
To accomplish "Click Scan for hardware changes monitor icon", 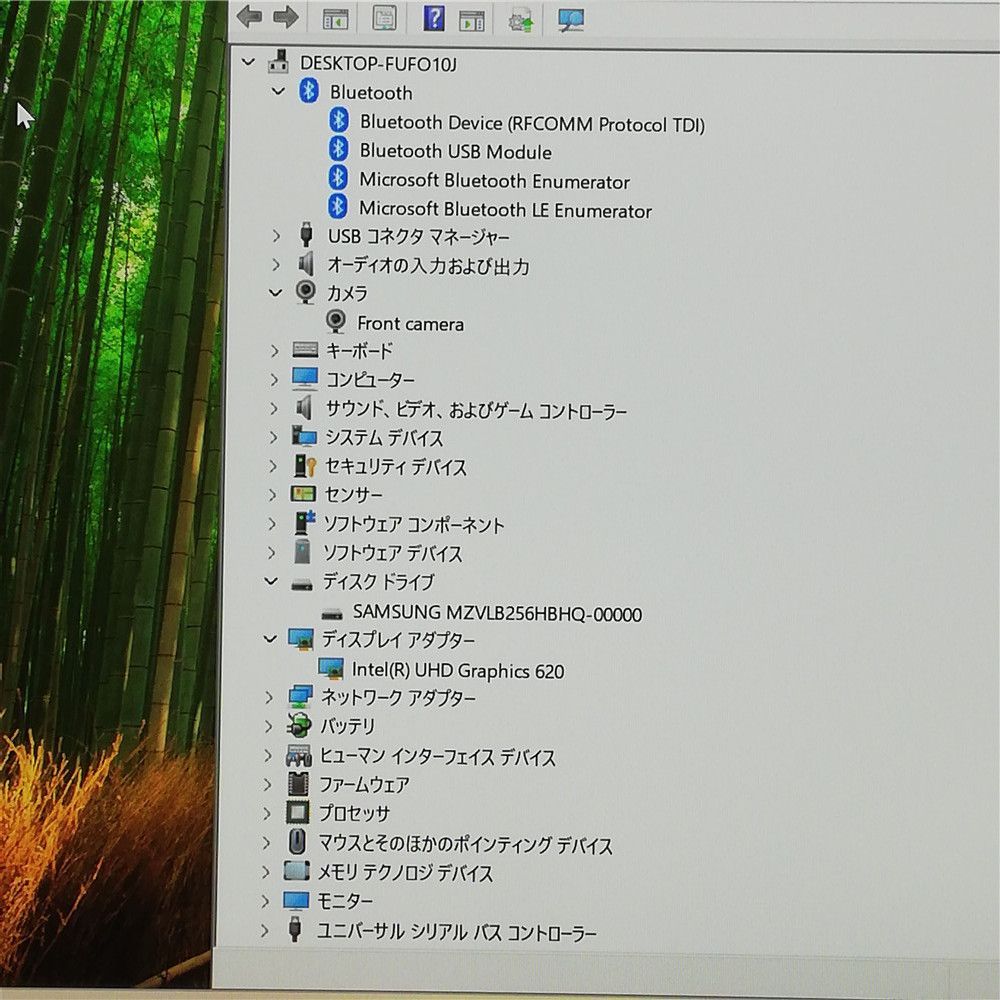I will coord(571,20).
